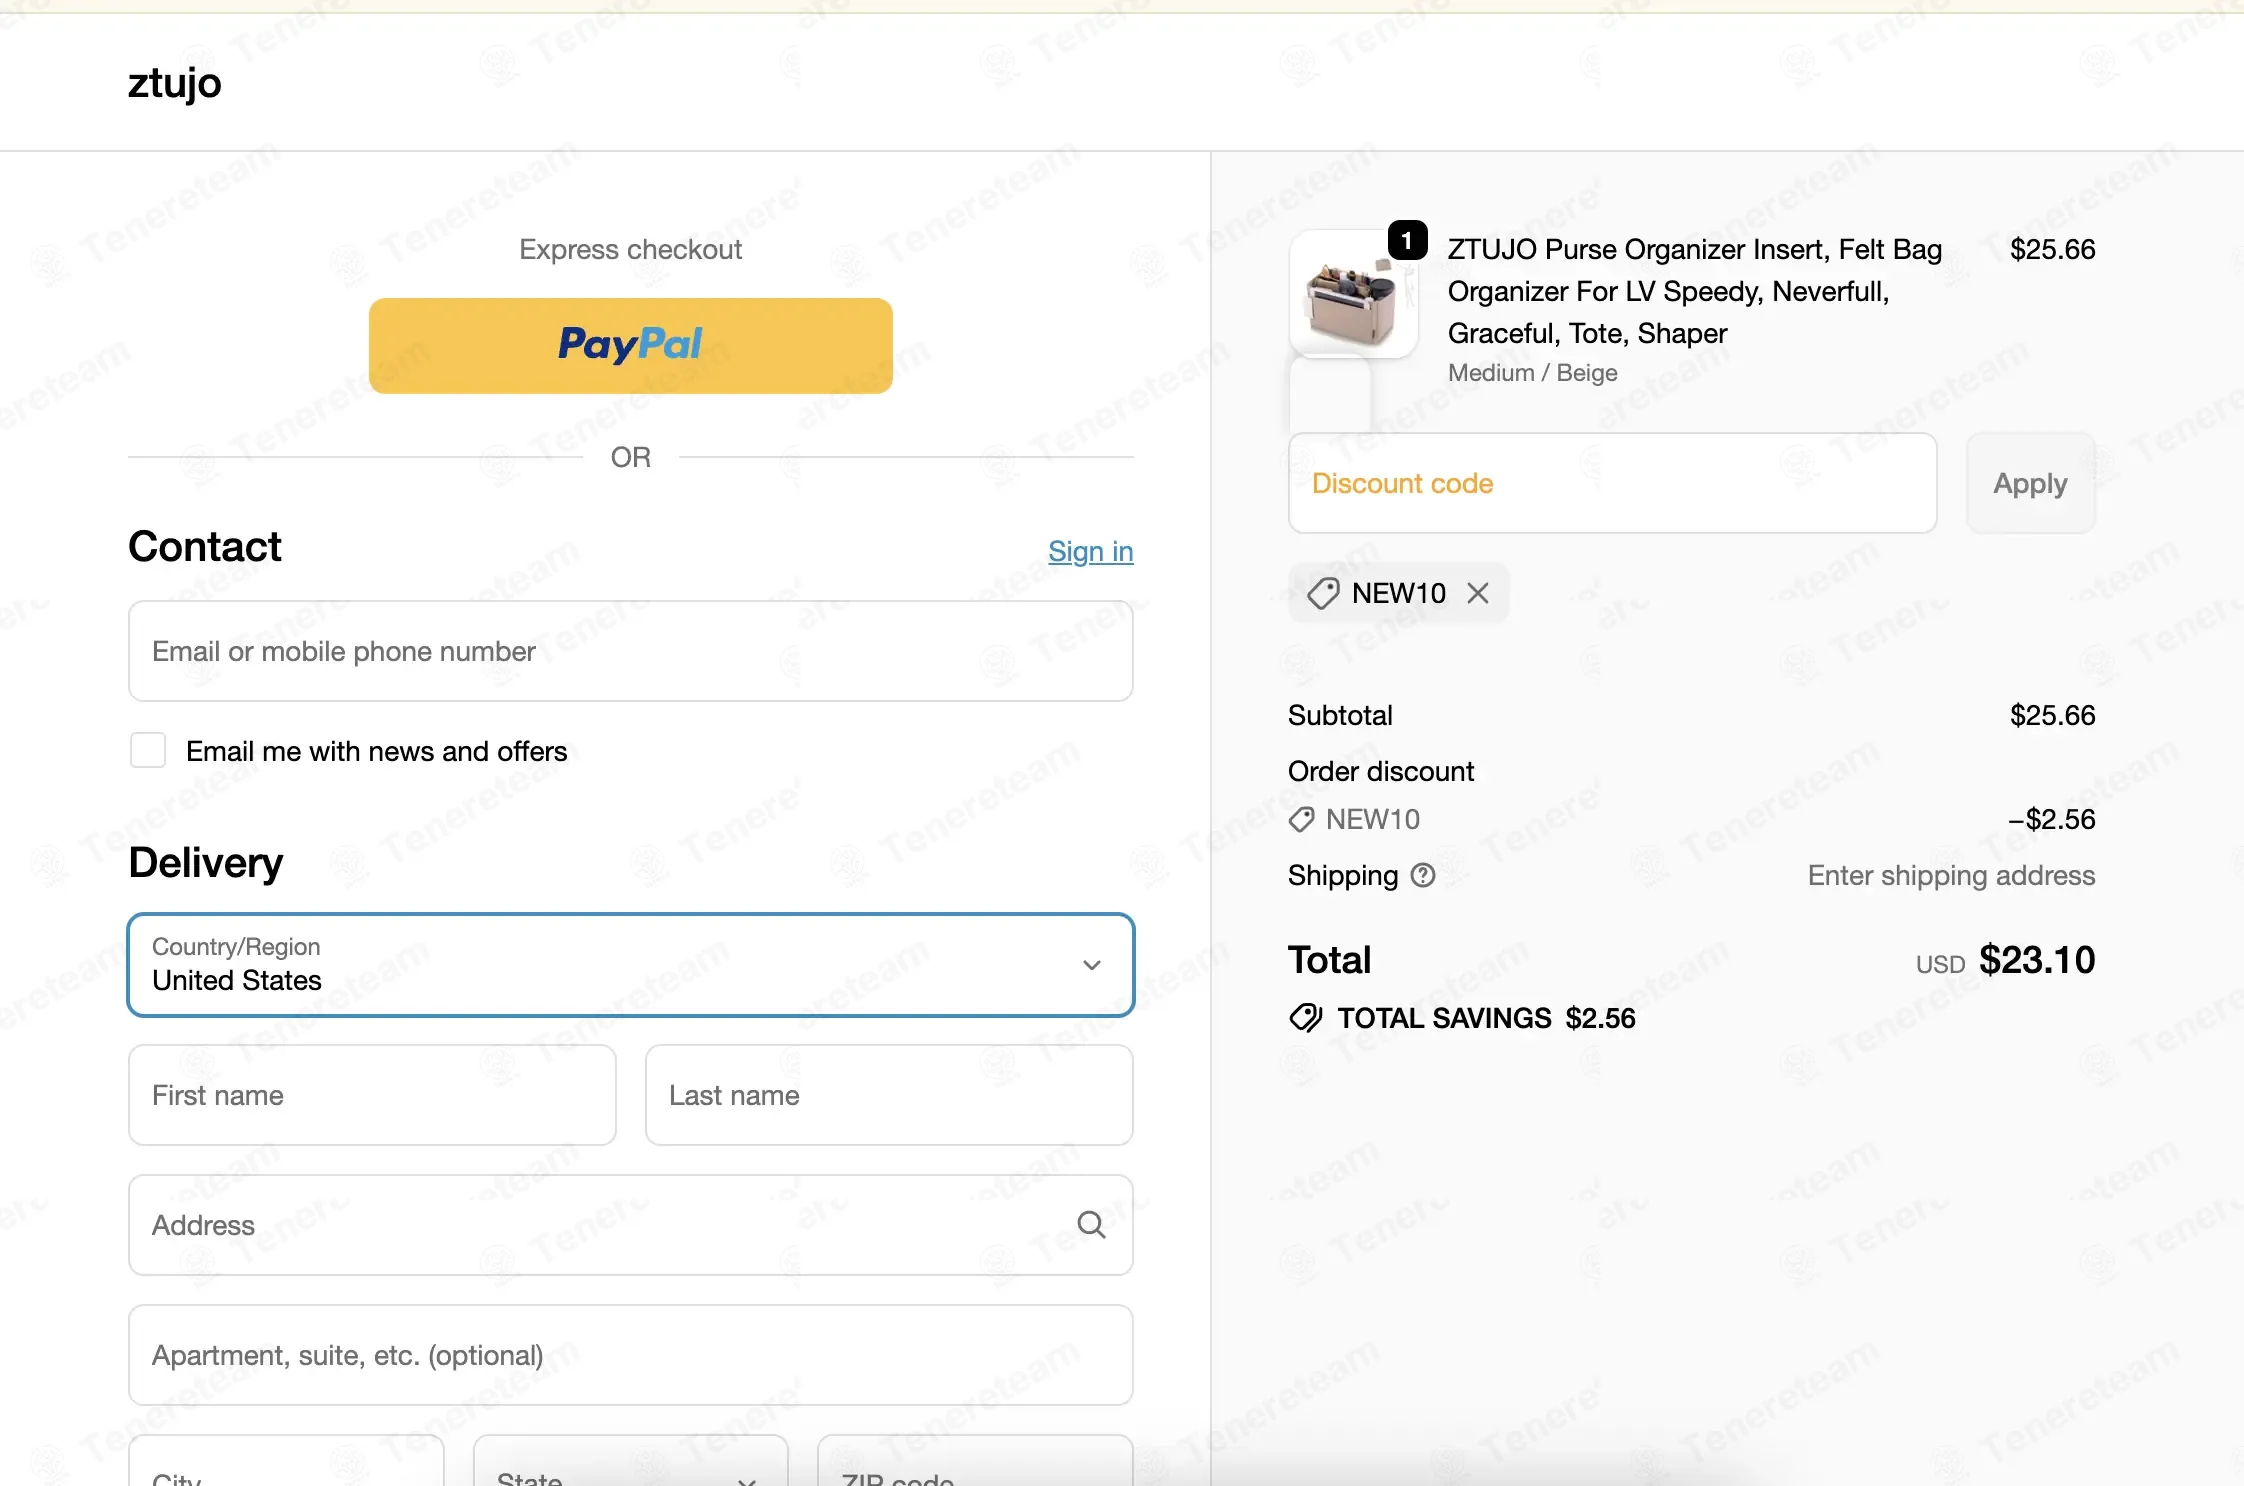
Task: Click the purse organizer product thumbnail
Action: pos(1353,294)
